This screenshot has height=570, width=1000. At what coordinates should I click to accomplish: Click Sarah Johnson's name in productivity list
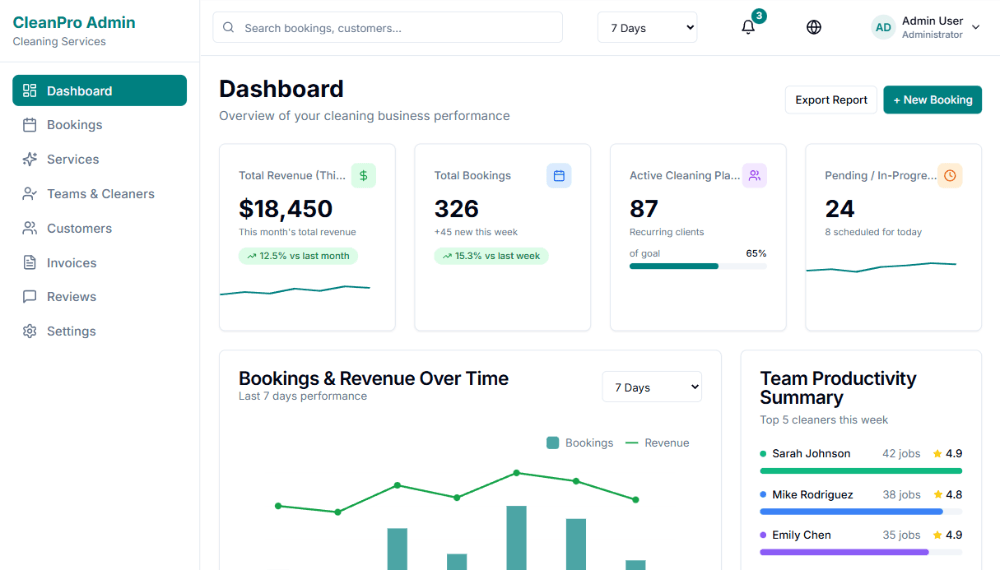(811, 453)
